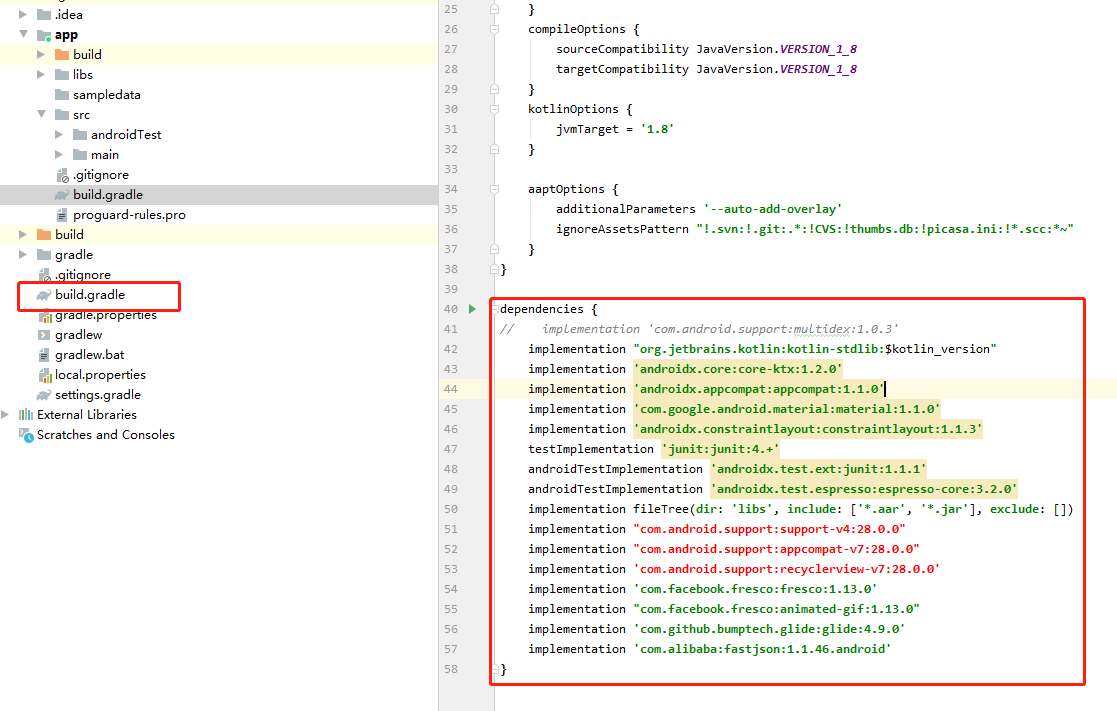Click the app module folder icon
The width and height of the screenshot is (1117, 711).
pos(43,35)
